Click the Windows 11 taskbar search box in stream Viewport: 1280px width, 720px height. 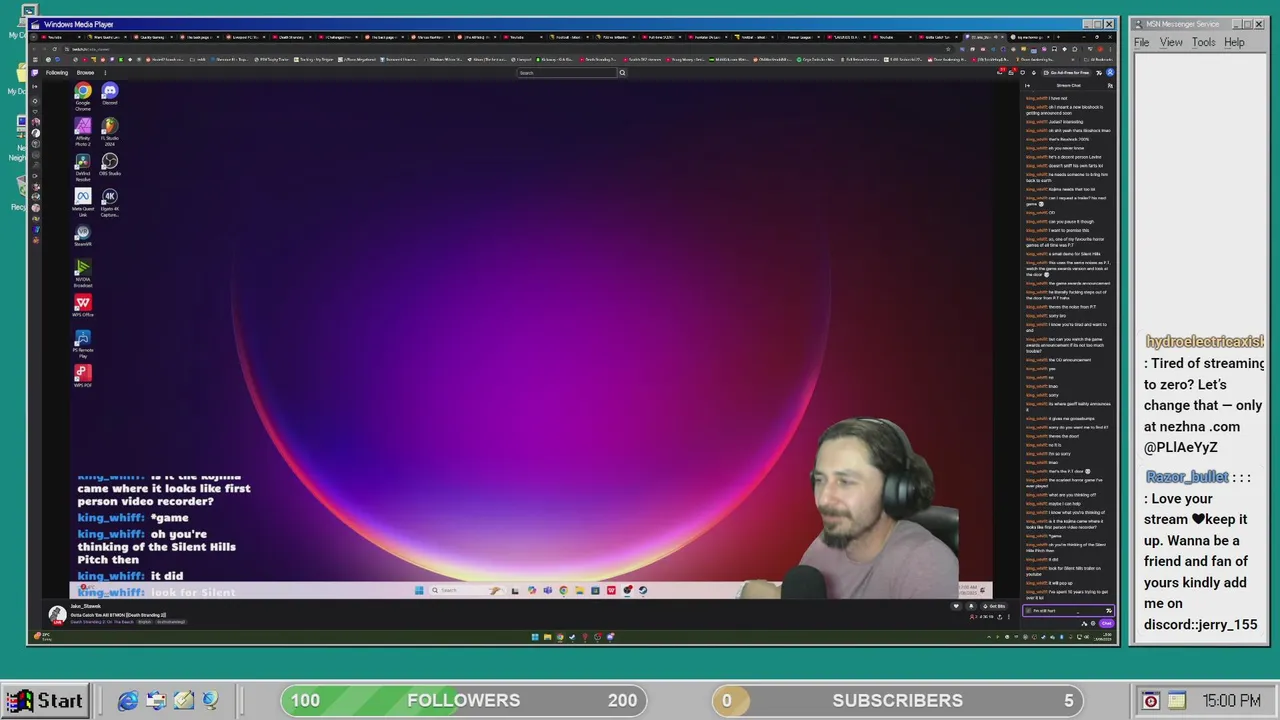tap(467, 590)
